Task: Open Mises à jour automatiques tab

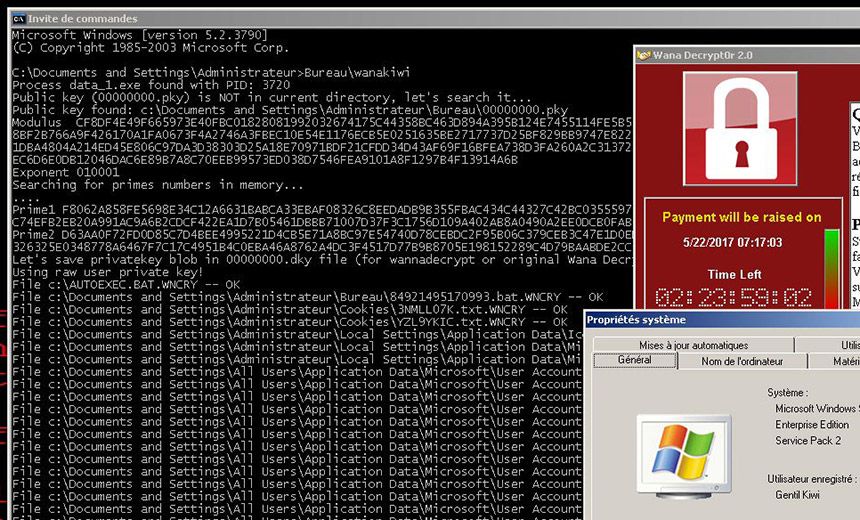Action: click(x=693, y=345)
